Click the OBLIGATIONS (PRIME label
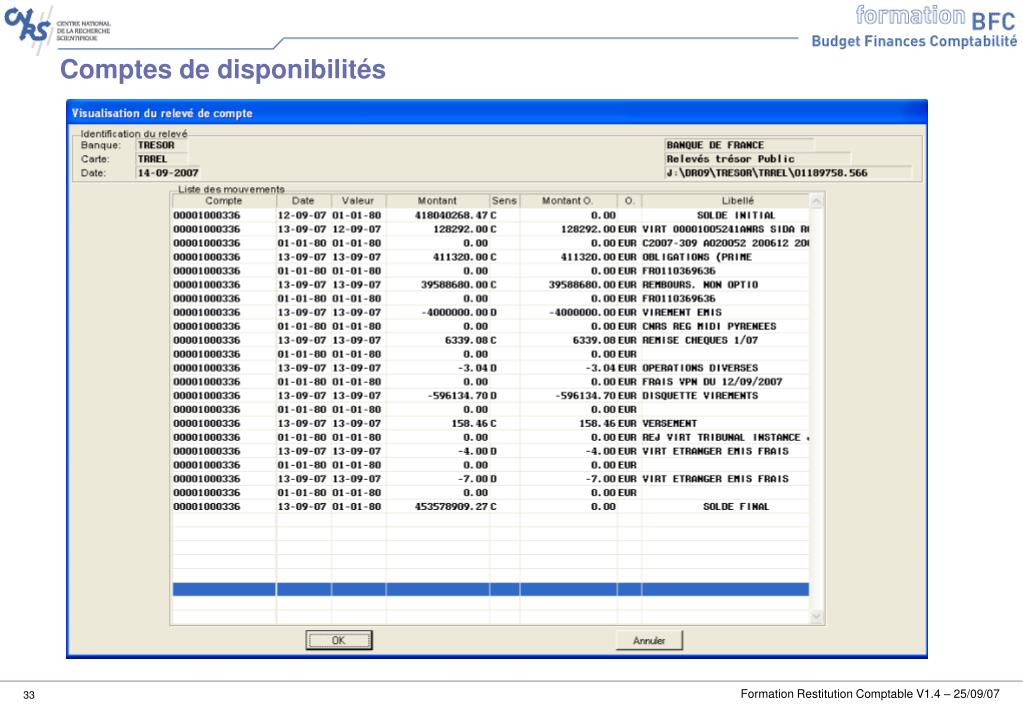Viewport: 1023px width, 708px height. [697, 257]
